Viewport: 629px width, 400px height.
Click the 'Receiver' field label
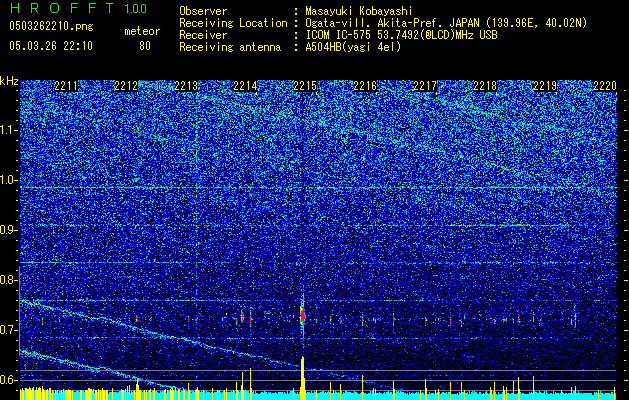(203, 35)
